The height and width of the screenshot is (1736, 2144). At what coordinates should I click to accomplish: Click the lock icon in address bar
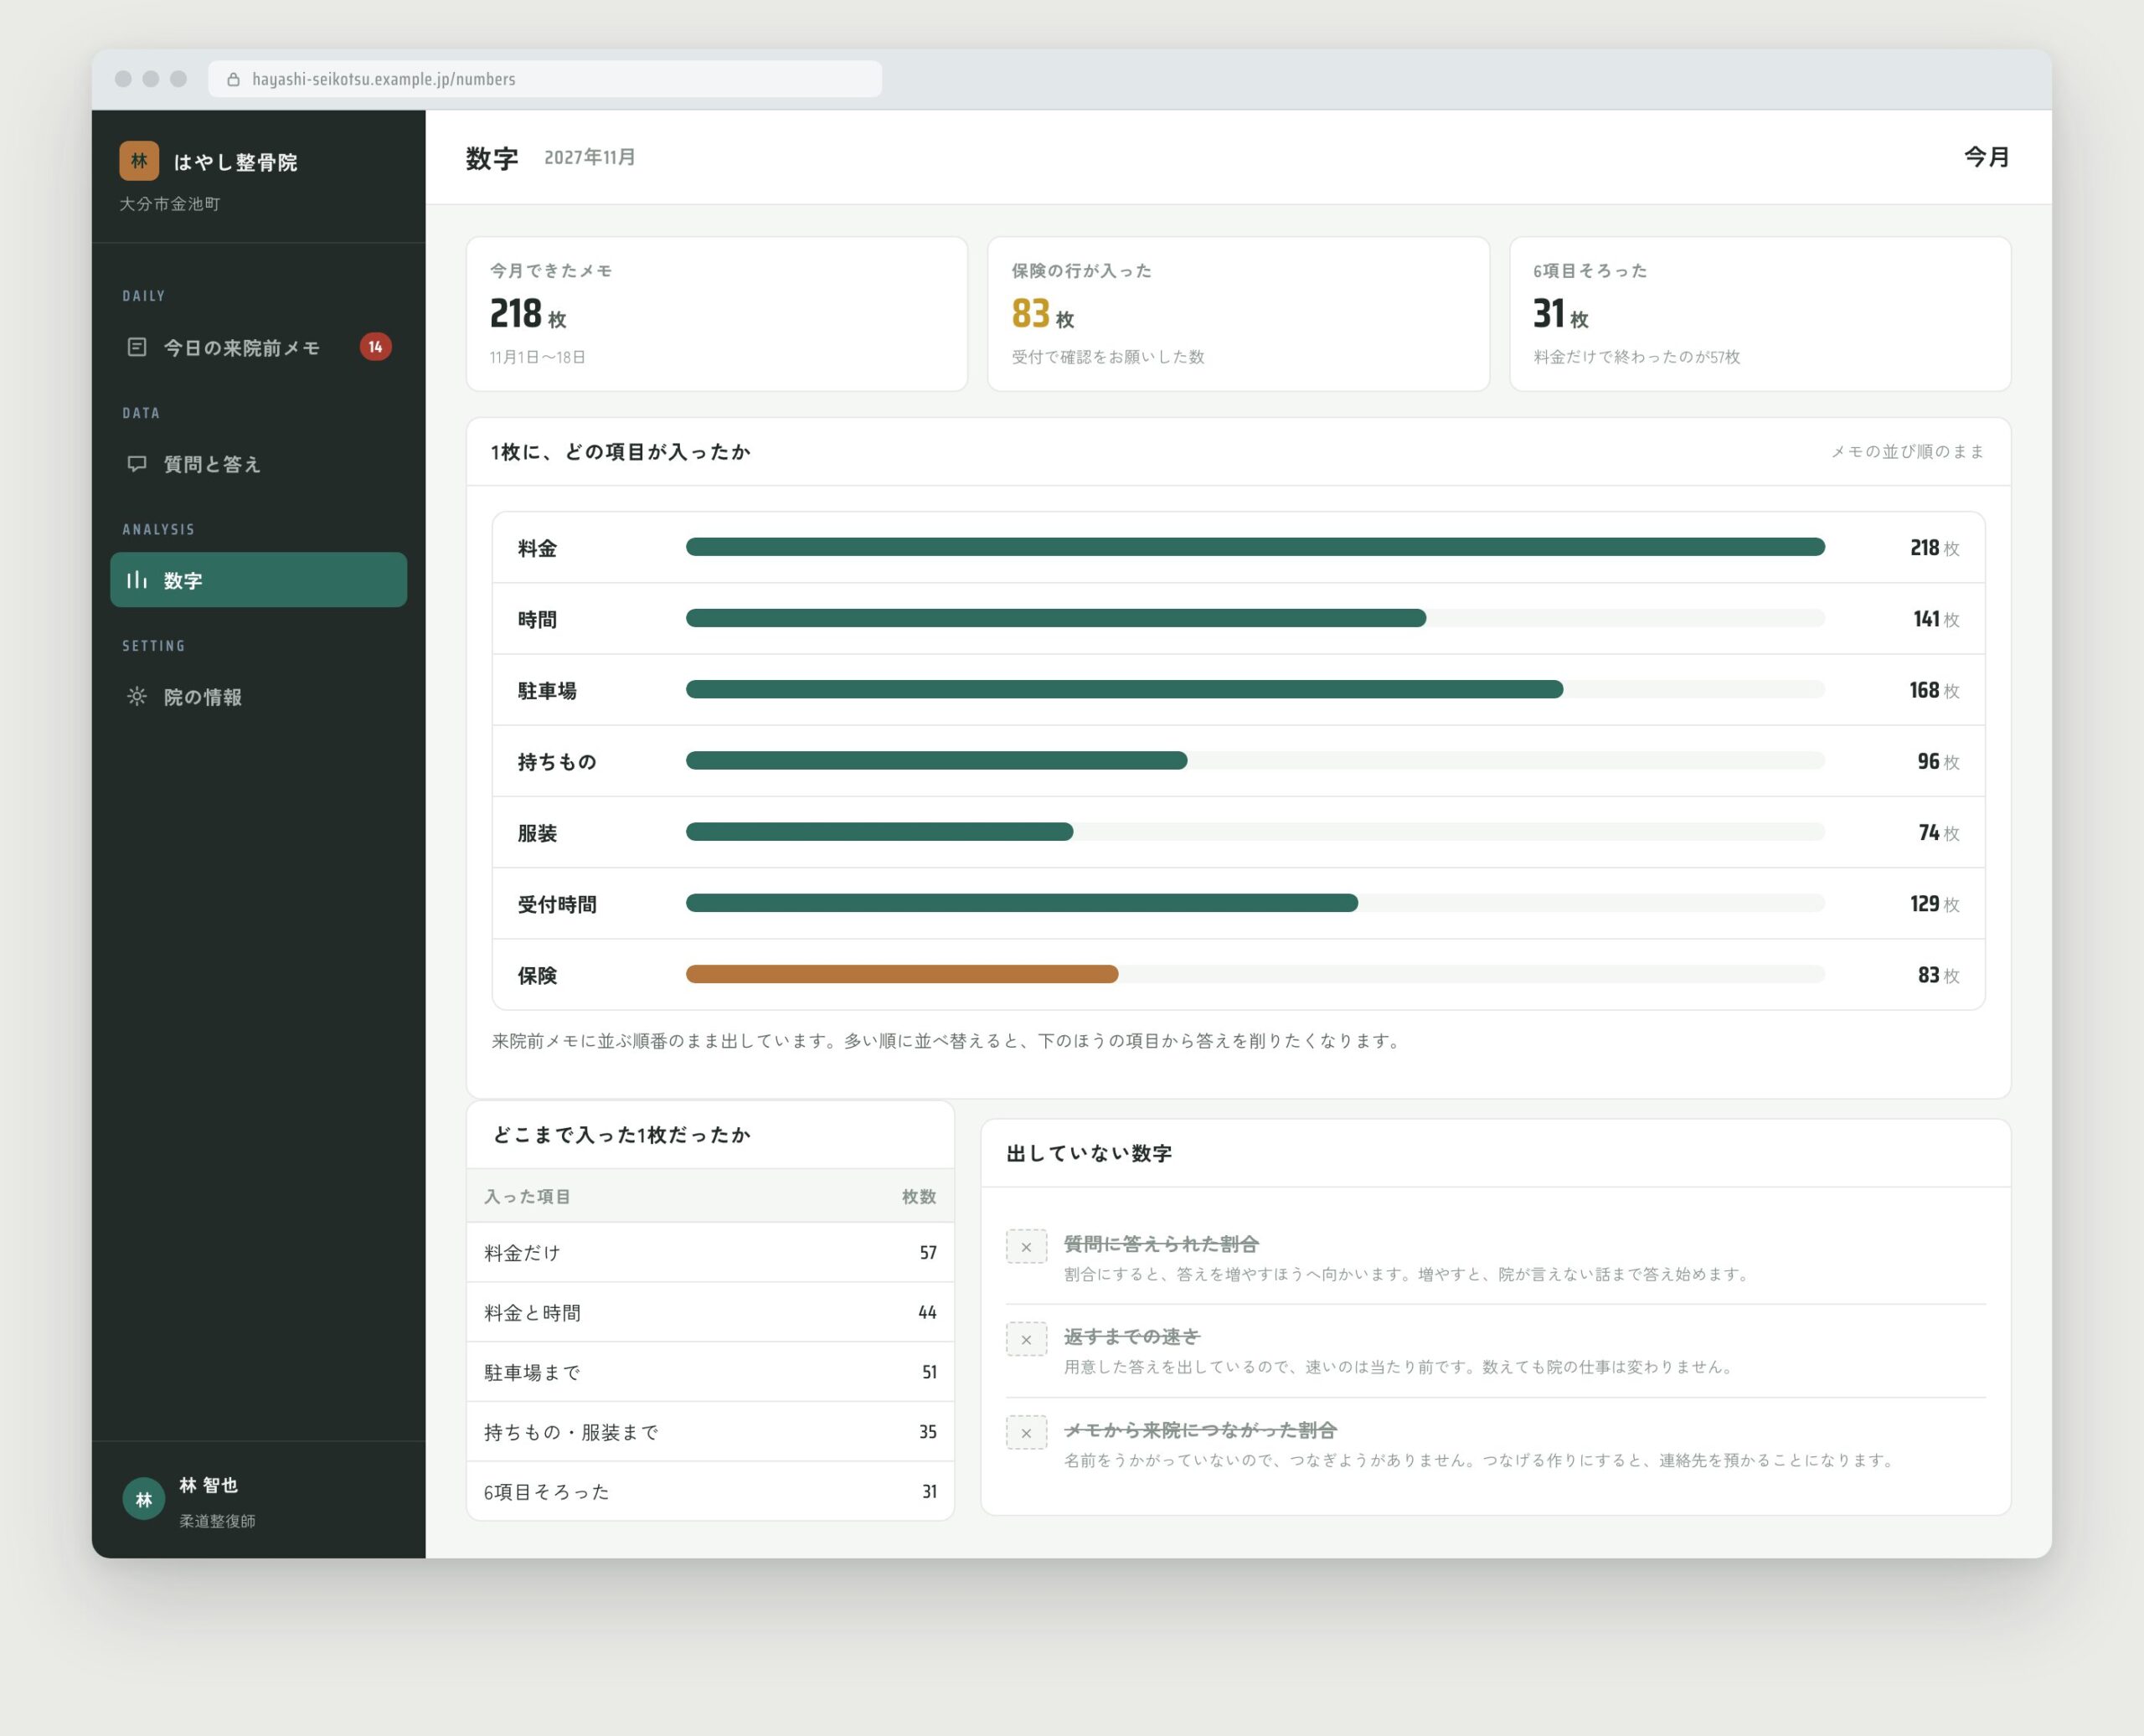tap(233, 79)
